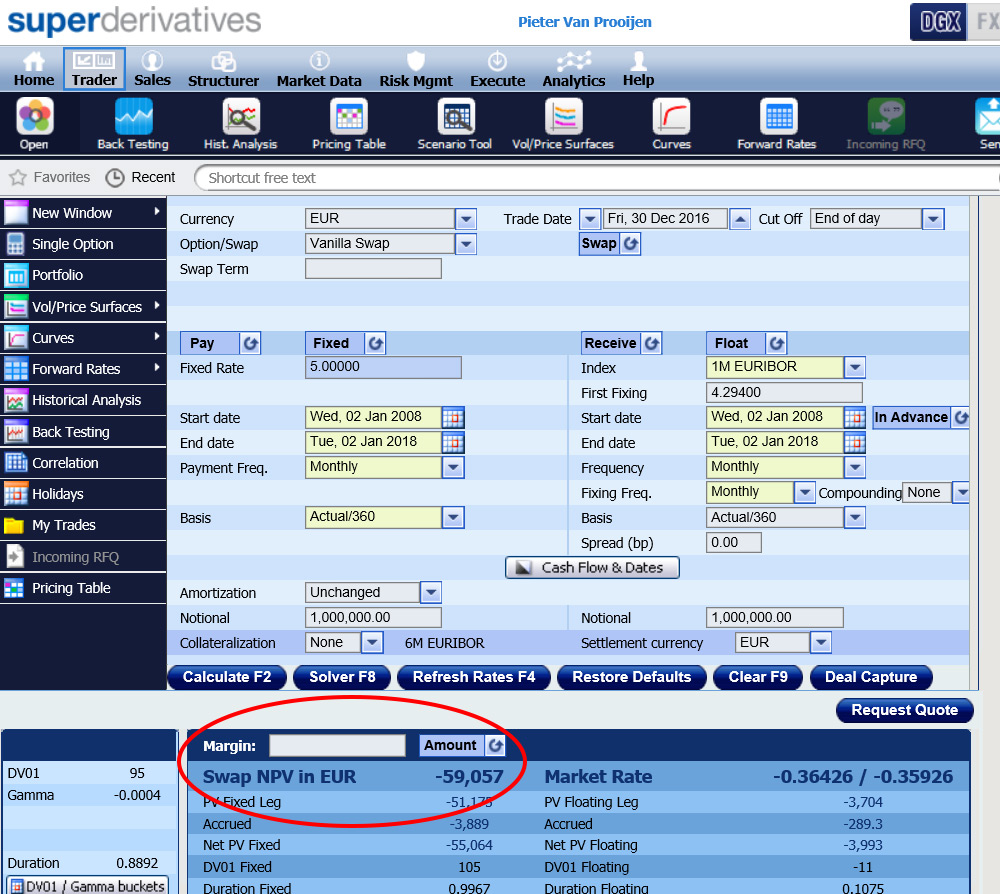The width and height of the screenshot is (1000, 894).
Task: Expand the Index 1M EURIBOR dropdown
Action: [x=855, y=367]
